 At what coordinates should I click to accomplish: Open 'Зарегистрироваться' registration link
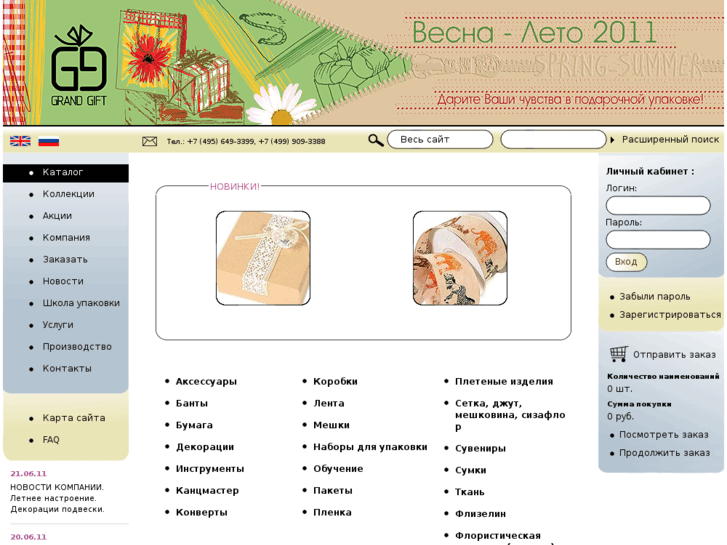pos(670,314)
